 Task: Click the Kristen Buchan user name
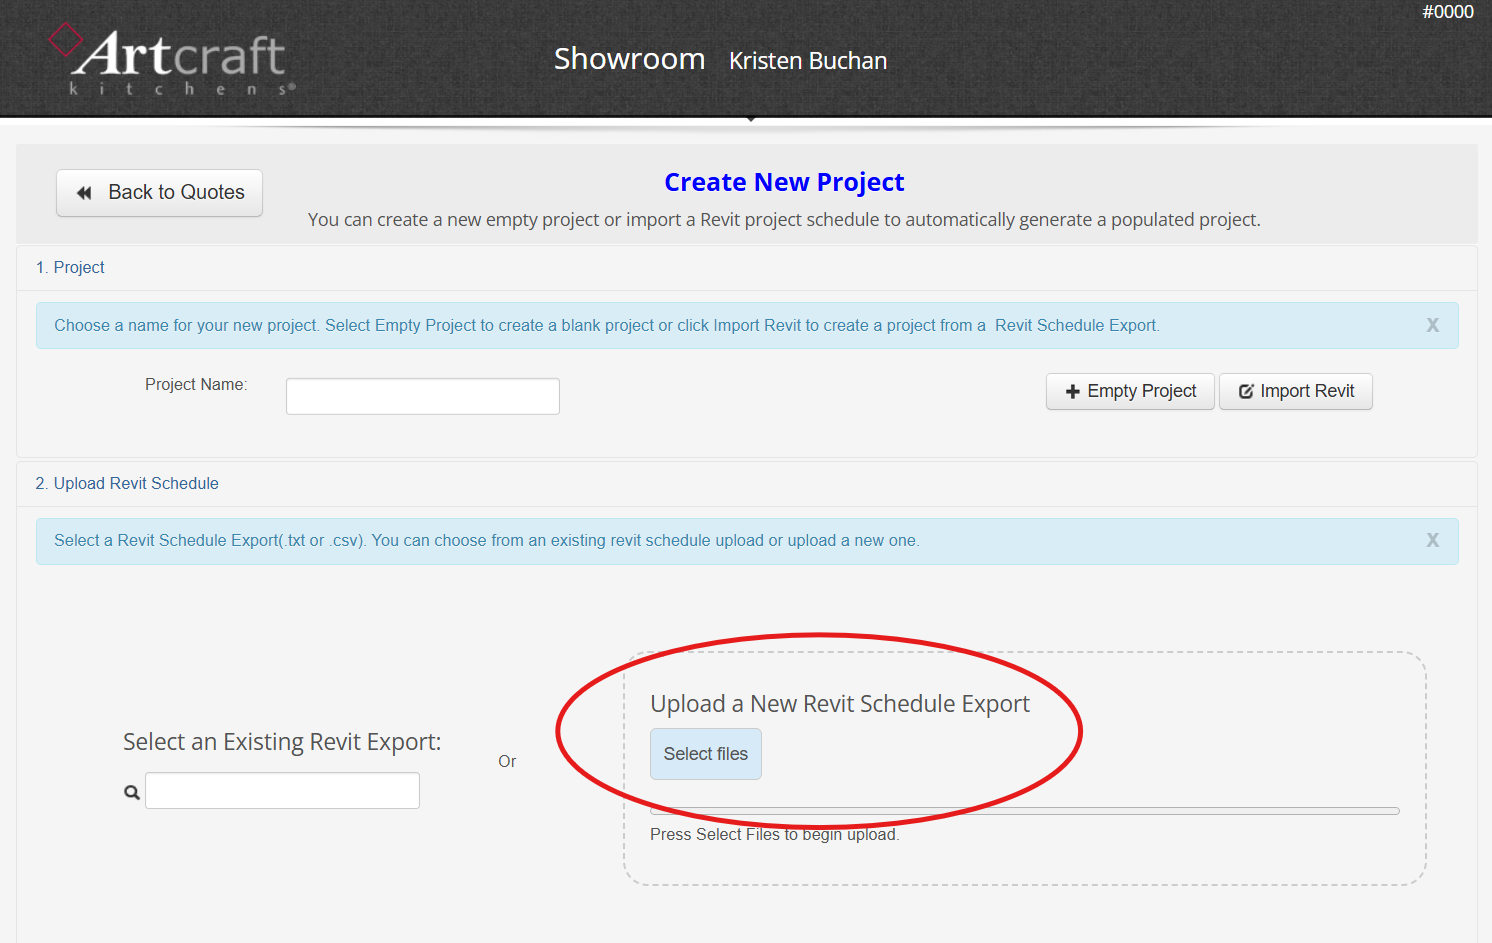808,61
